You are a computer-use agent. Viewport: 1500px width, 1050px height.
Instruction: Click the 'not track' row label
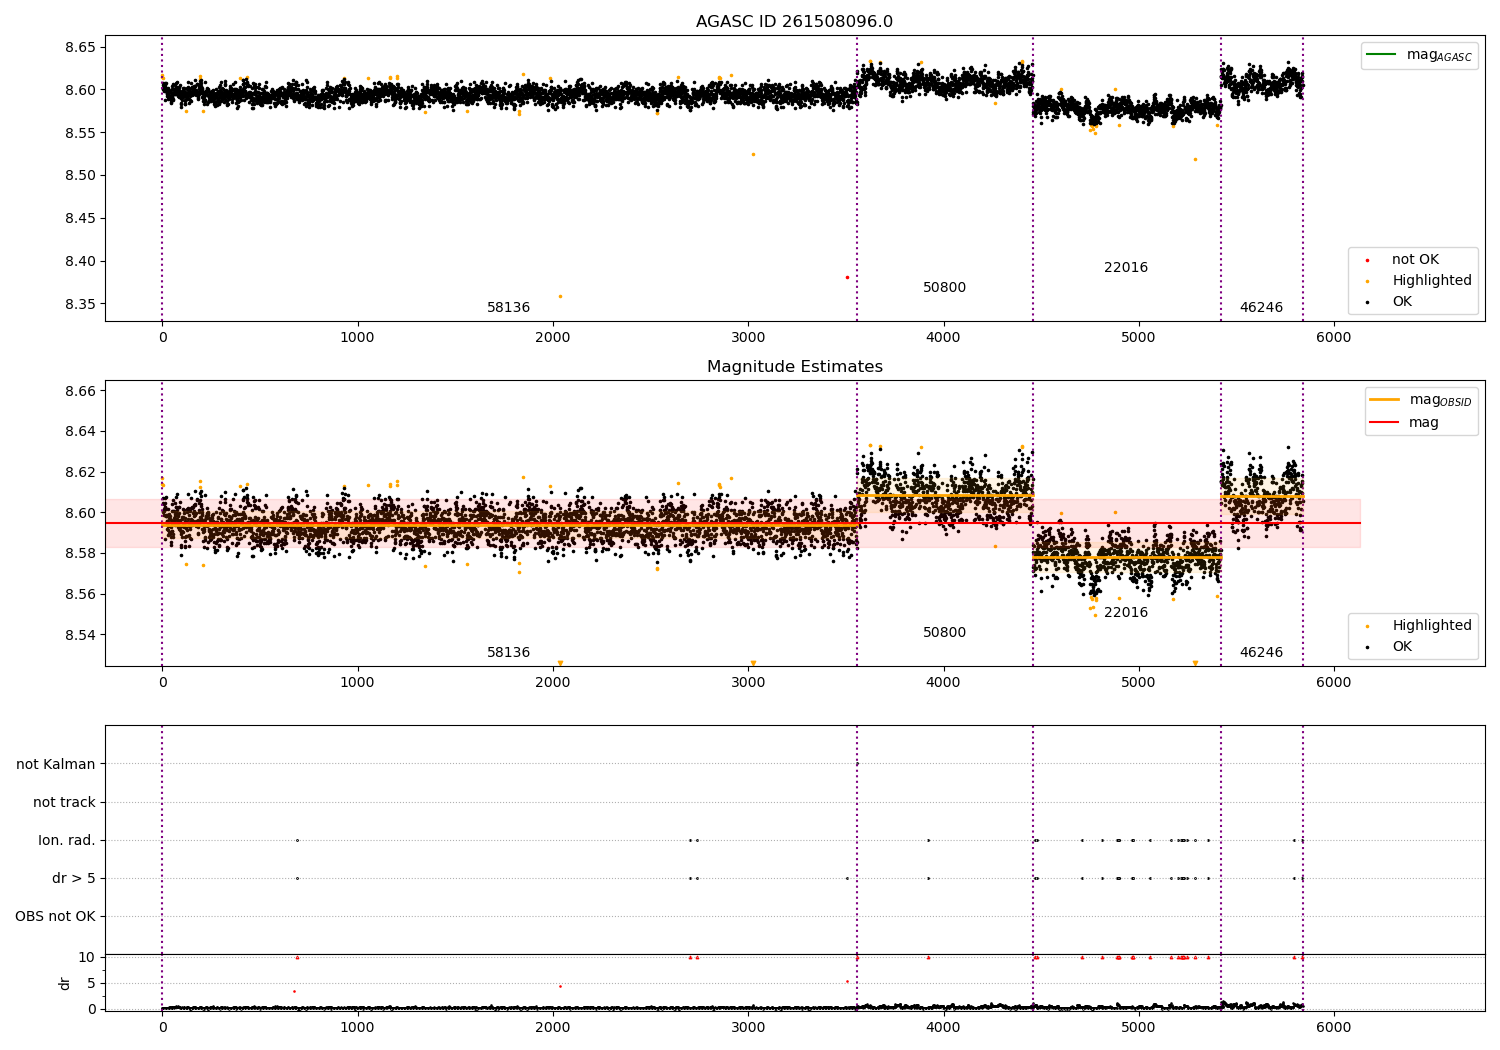pos(64,802)
